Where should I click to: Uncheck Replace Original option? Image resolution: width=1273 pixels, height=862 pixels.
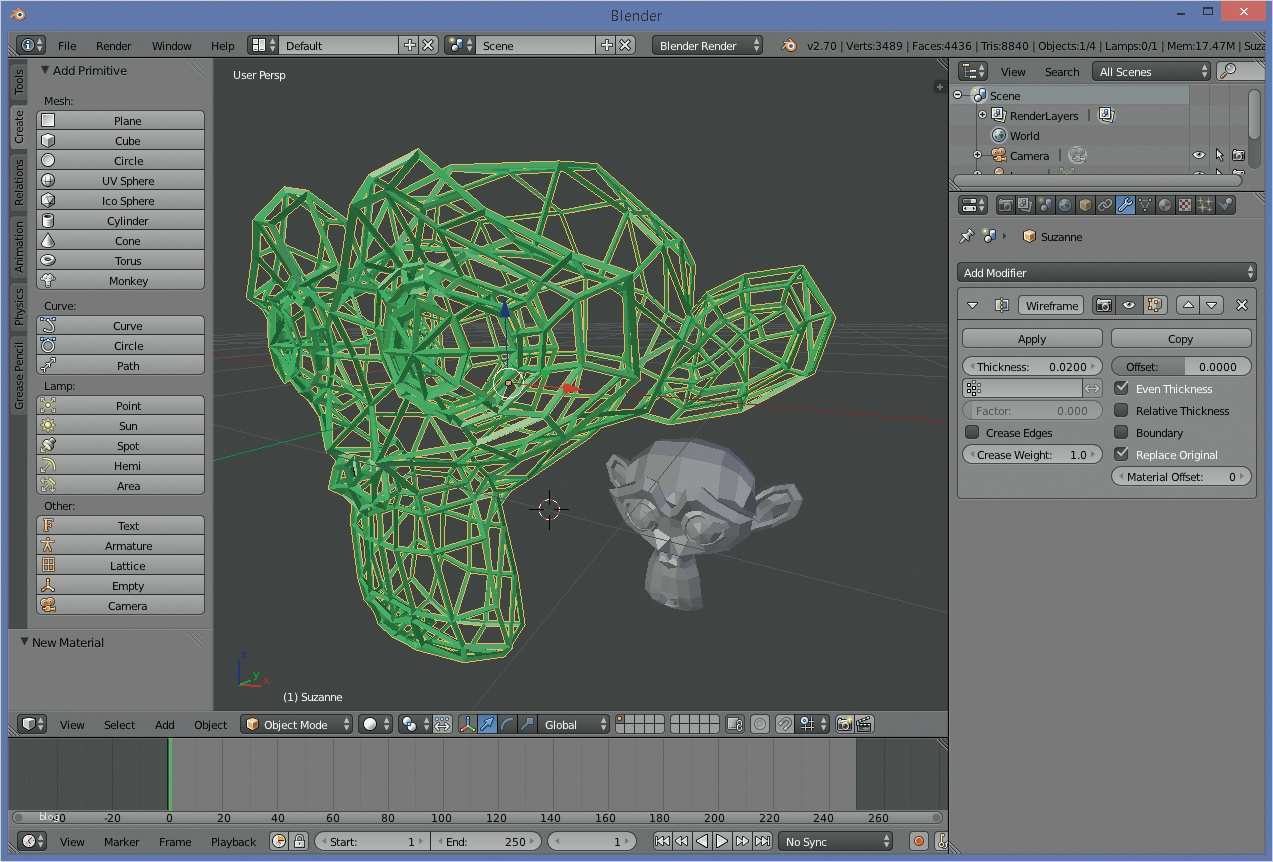tap(1121, 454)
